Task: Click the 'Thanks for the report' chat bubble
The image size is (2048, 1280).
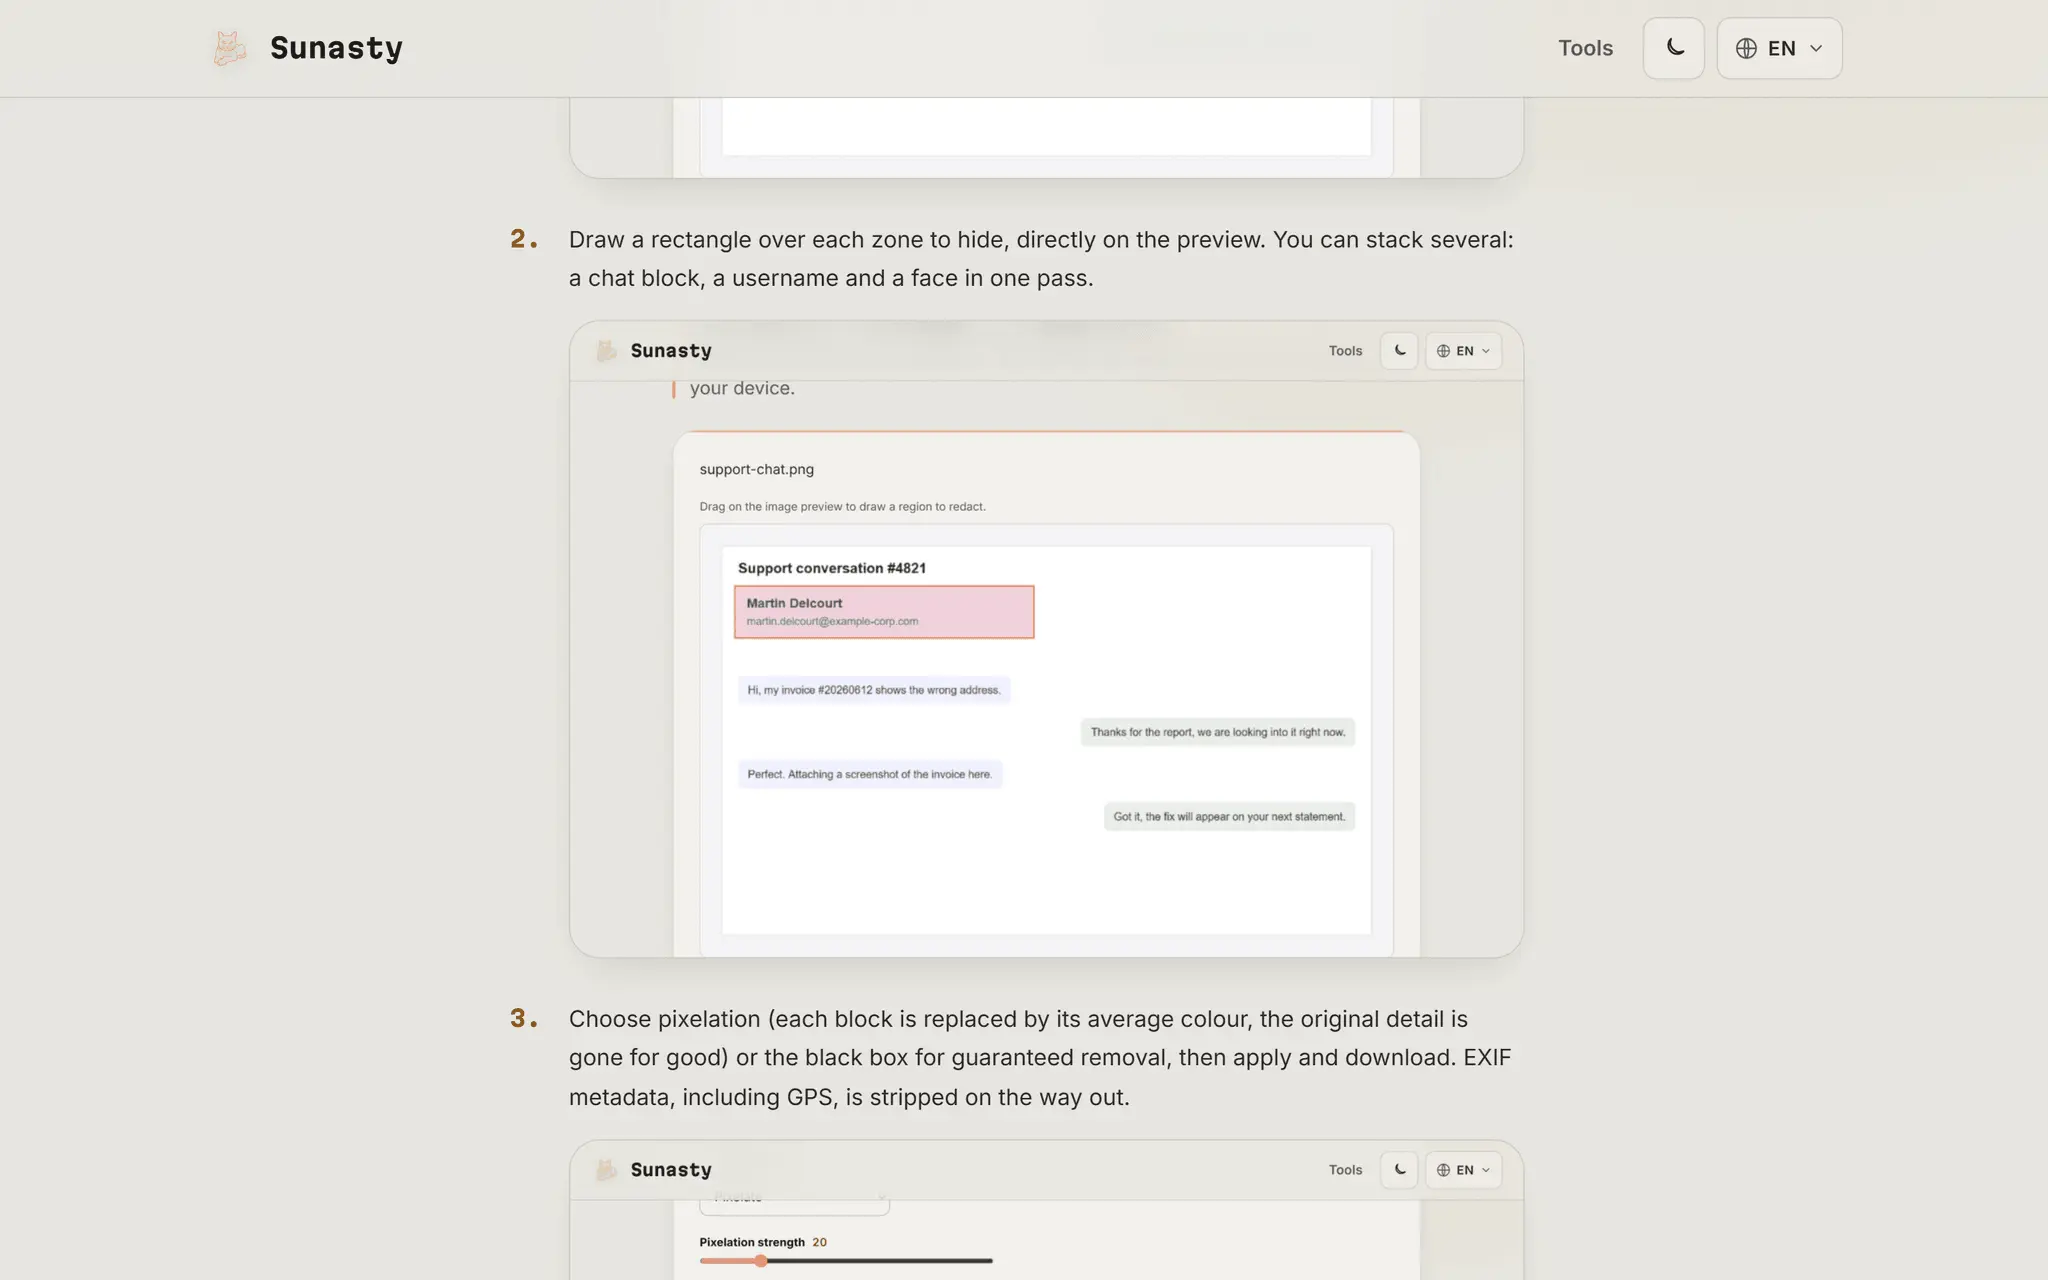Action: pos(1217,732)
